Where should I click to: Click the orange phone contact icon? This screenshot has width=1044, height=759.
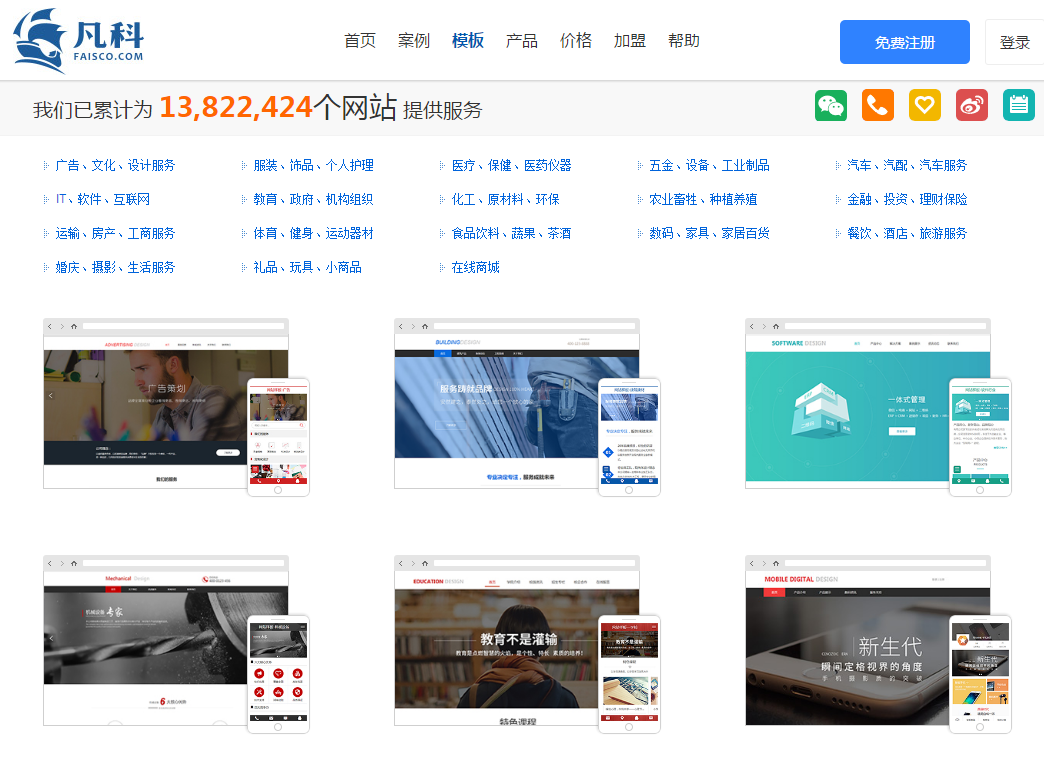pos(877,105)
